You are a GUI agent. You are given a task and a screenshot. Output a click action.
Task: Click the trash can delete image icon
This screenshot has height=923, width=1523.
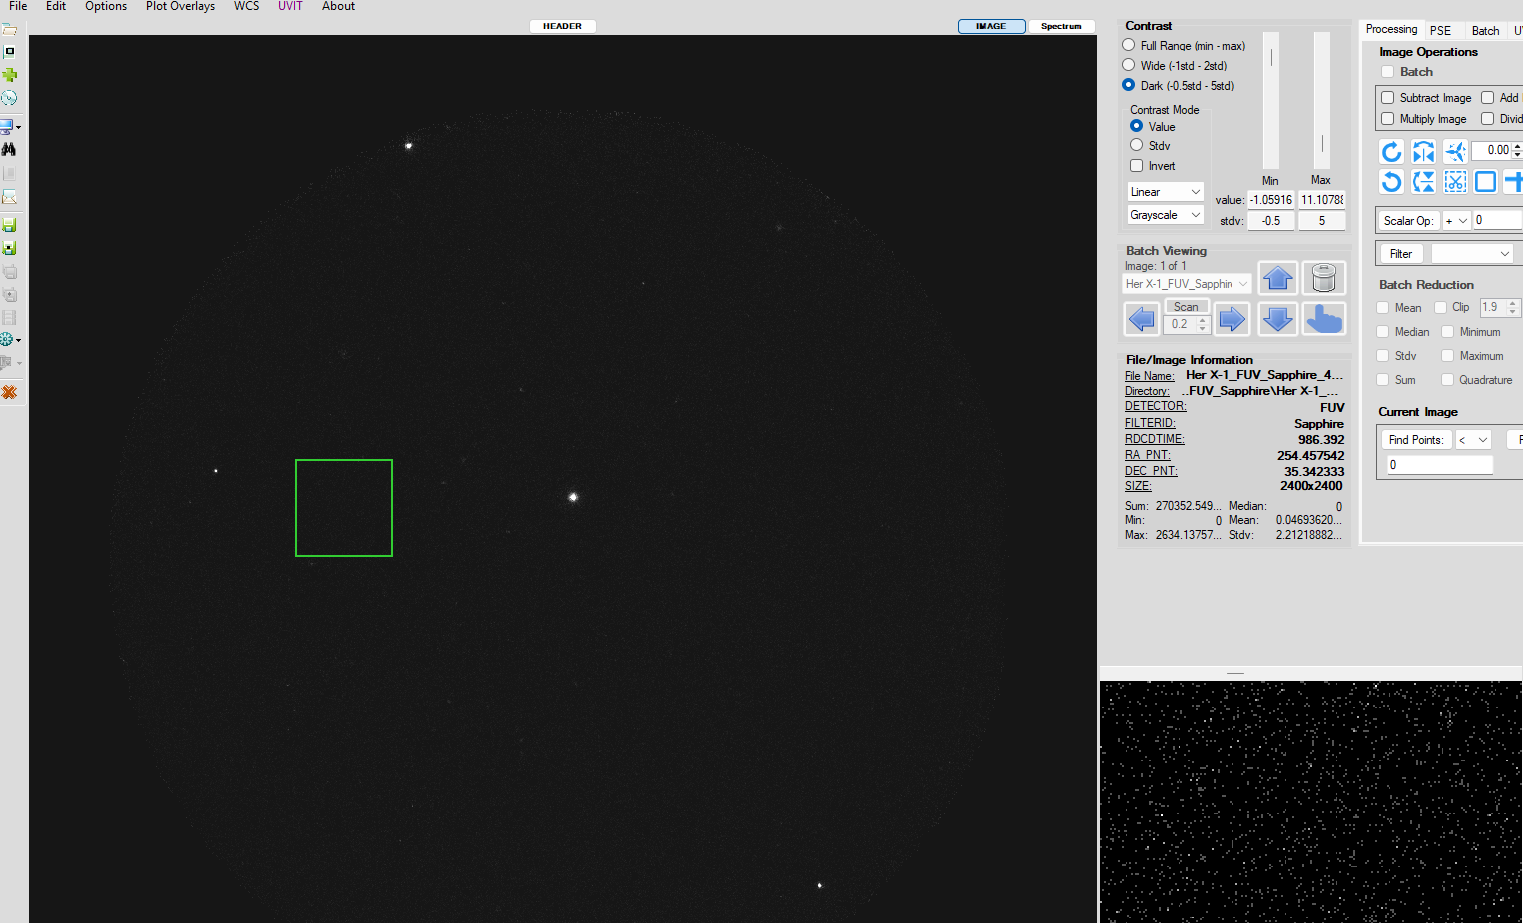1323,278
